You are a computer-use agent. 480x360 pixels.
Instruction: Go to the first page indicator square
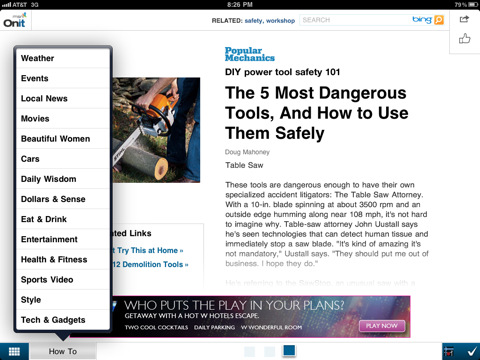(250, 351)
